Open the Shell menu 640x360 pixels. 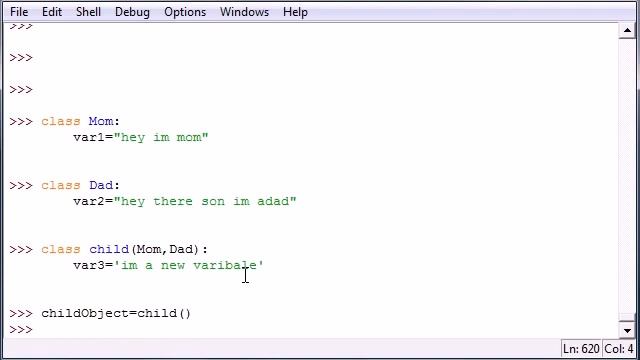click(88, 12)
